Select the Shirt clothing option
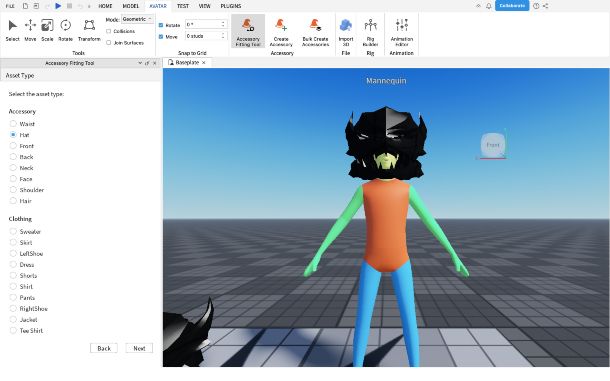 [x=13, y=286]
